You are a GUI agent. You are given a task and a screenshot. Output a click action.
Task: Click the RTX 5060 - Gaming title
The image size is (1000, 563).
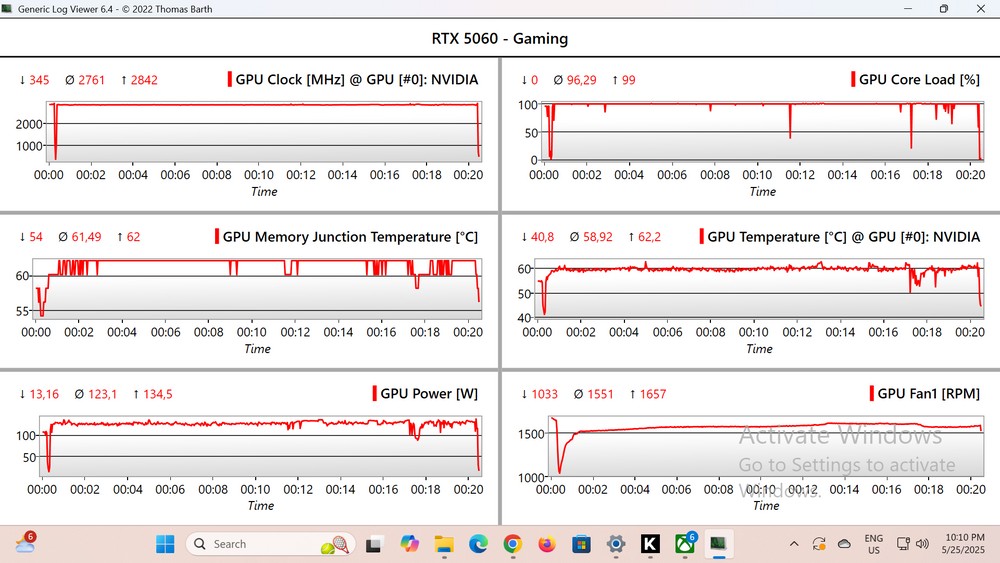point(499,39)
